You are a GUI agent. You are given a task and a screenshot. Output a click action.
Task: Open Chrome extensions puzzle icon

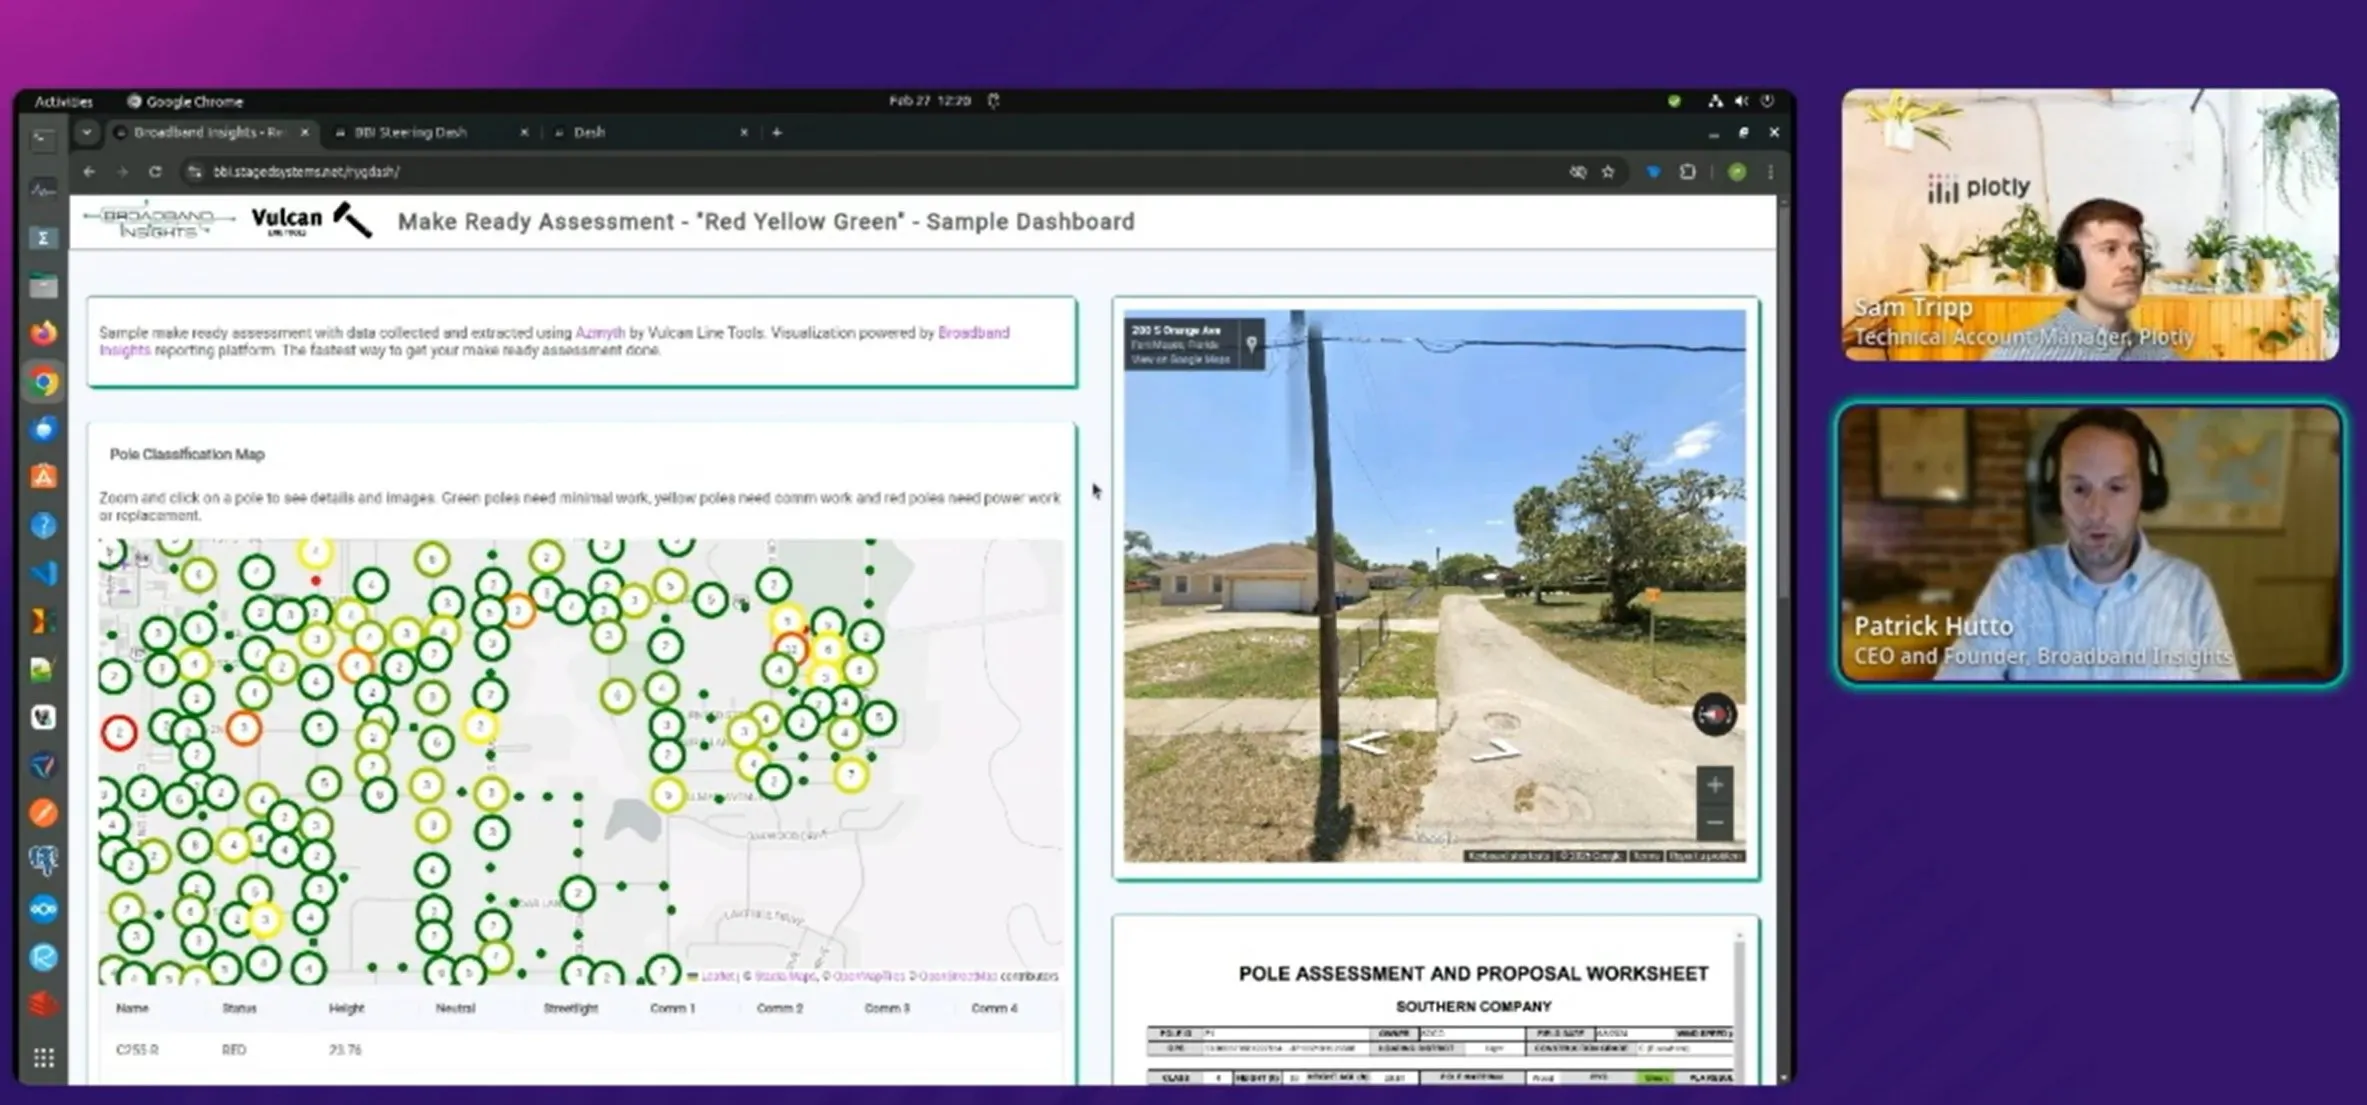(x=1688, y=172)
